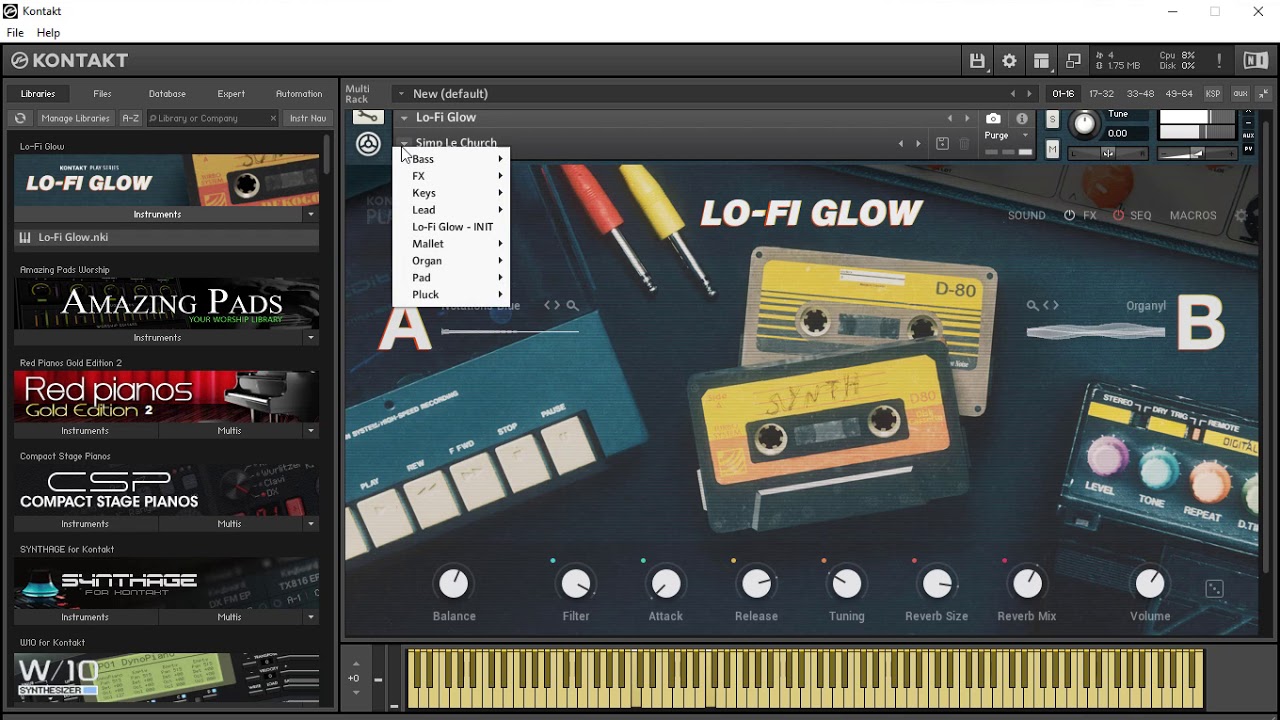Select next multi with right arrow
1280x720 pixels.
click(1029, 94)
